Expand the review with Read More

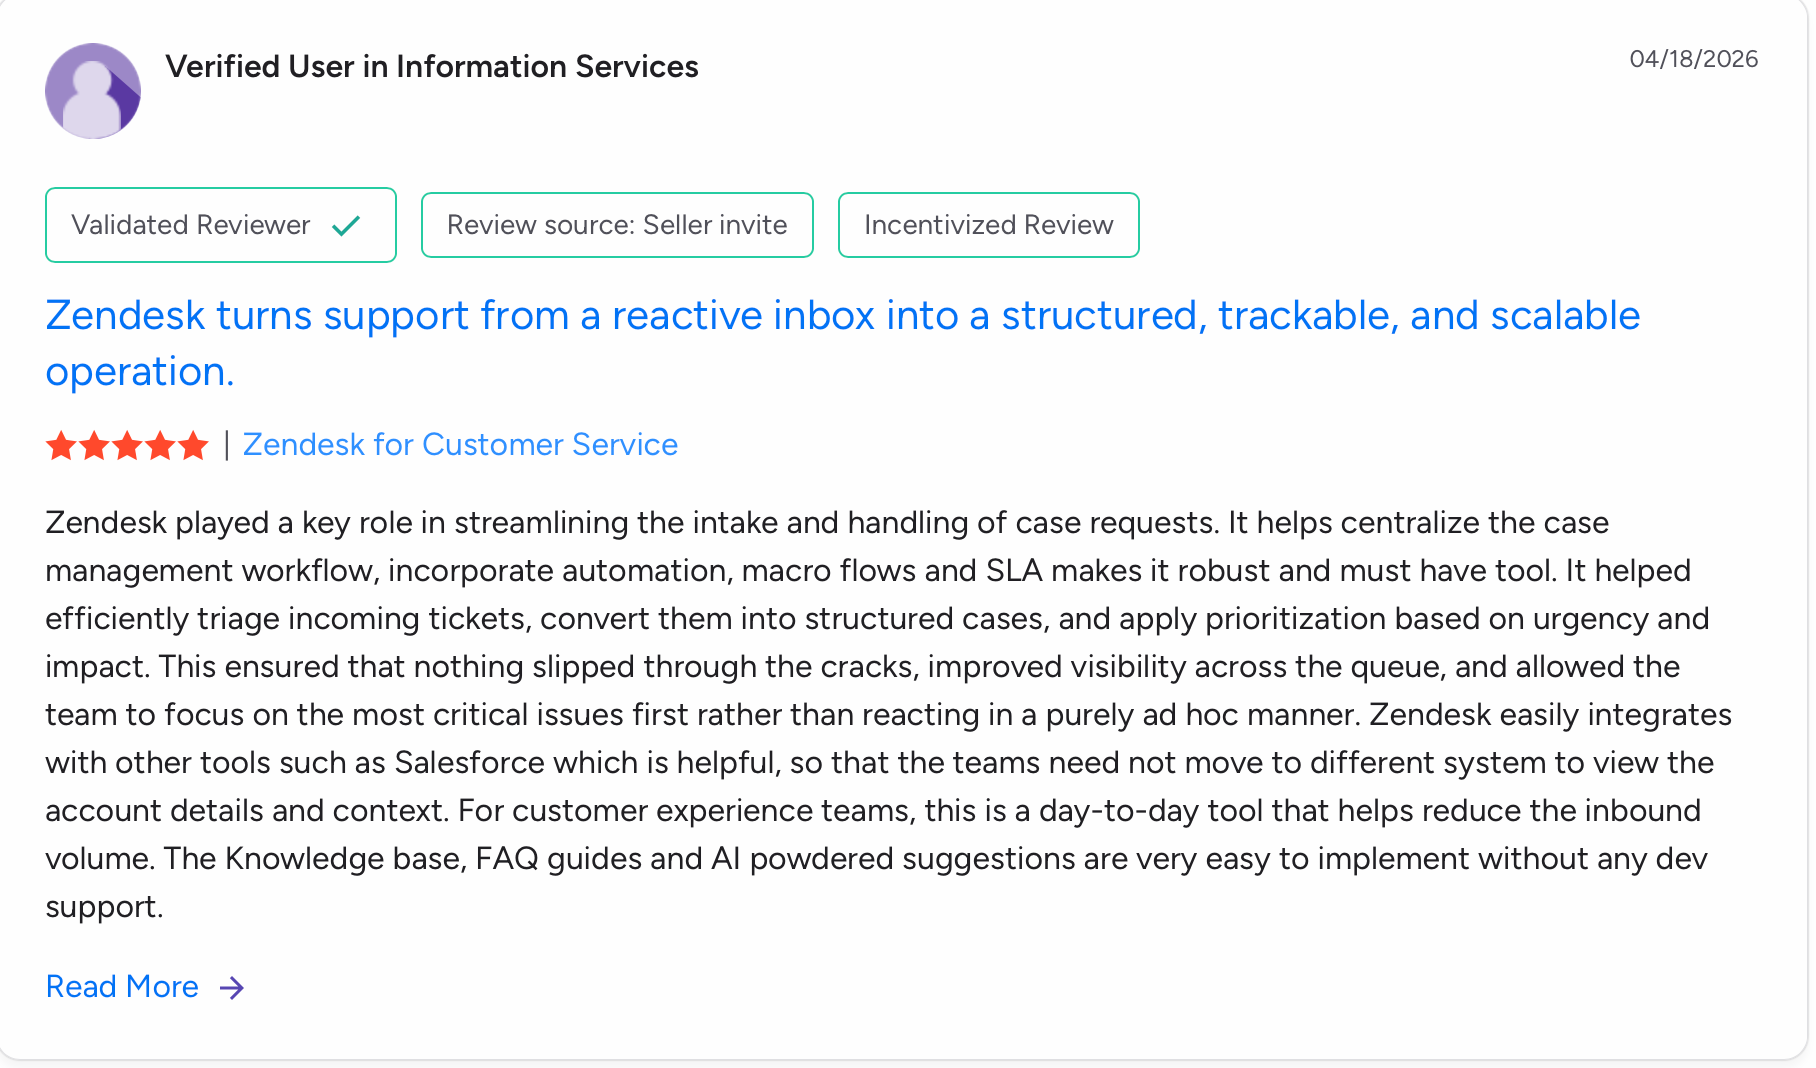pyautogui.click(x=122, y=987)
